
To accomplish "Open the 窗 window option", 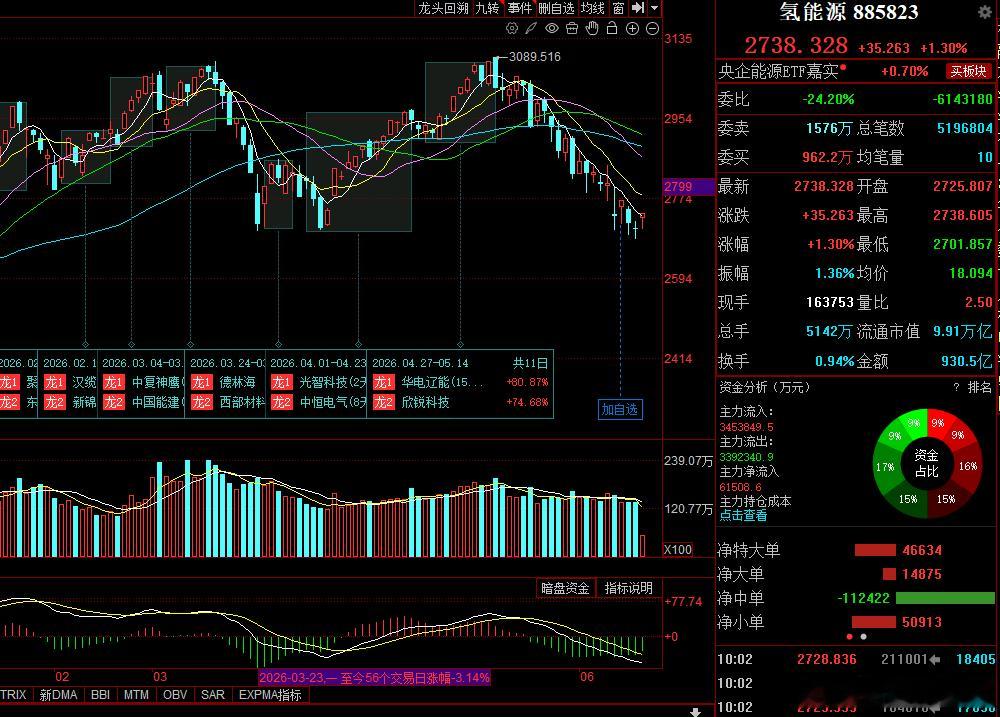I will pos(618,8).
